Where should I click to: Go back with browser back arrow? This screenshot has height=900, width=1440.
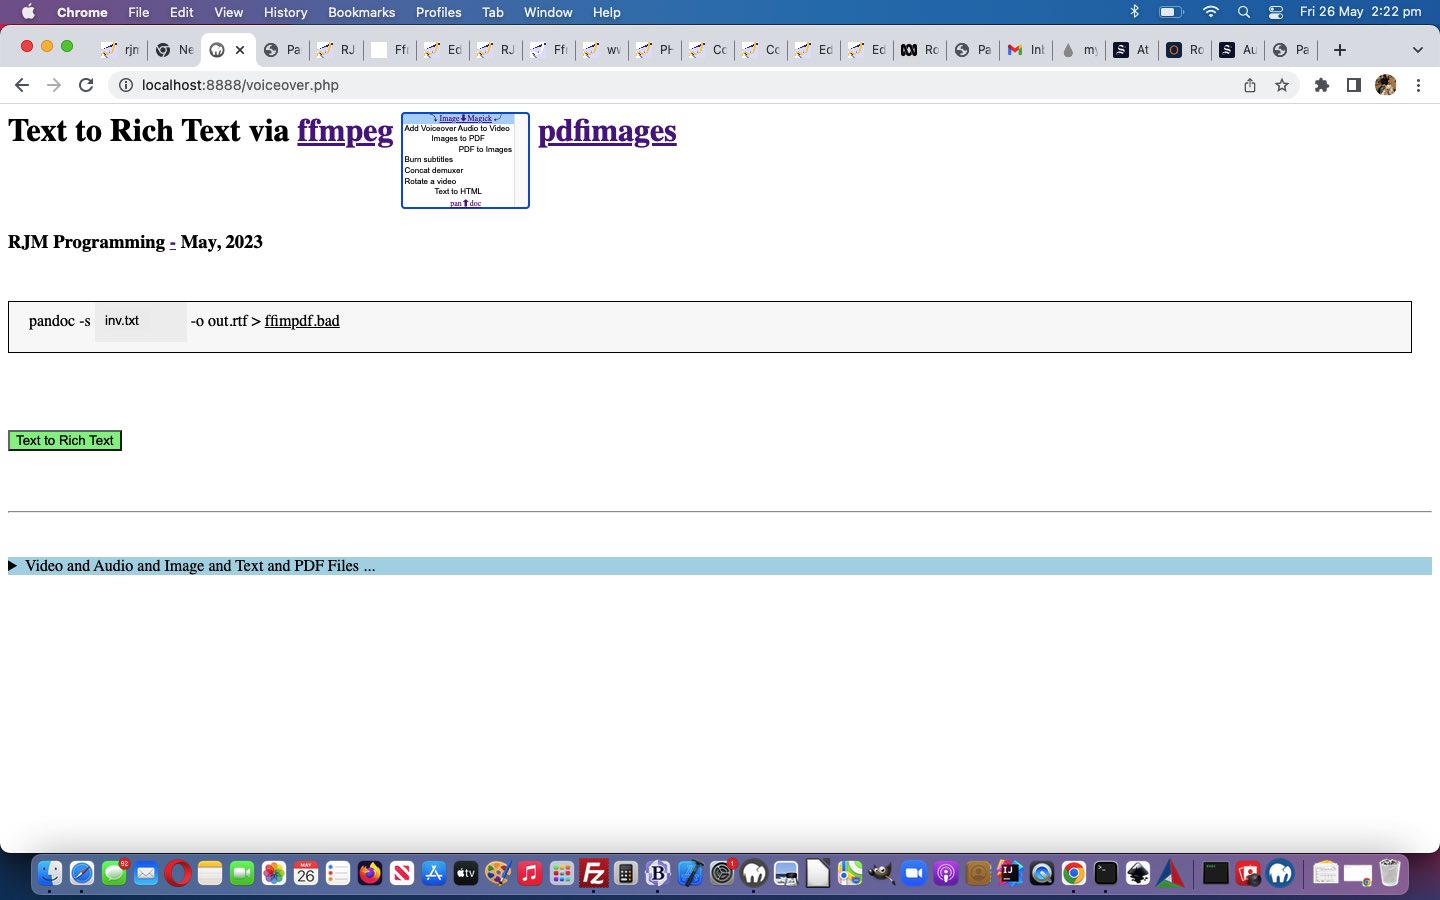pyautogui.click(x=22, y=85)
